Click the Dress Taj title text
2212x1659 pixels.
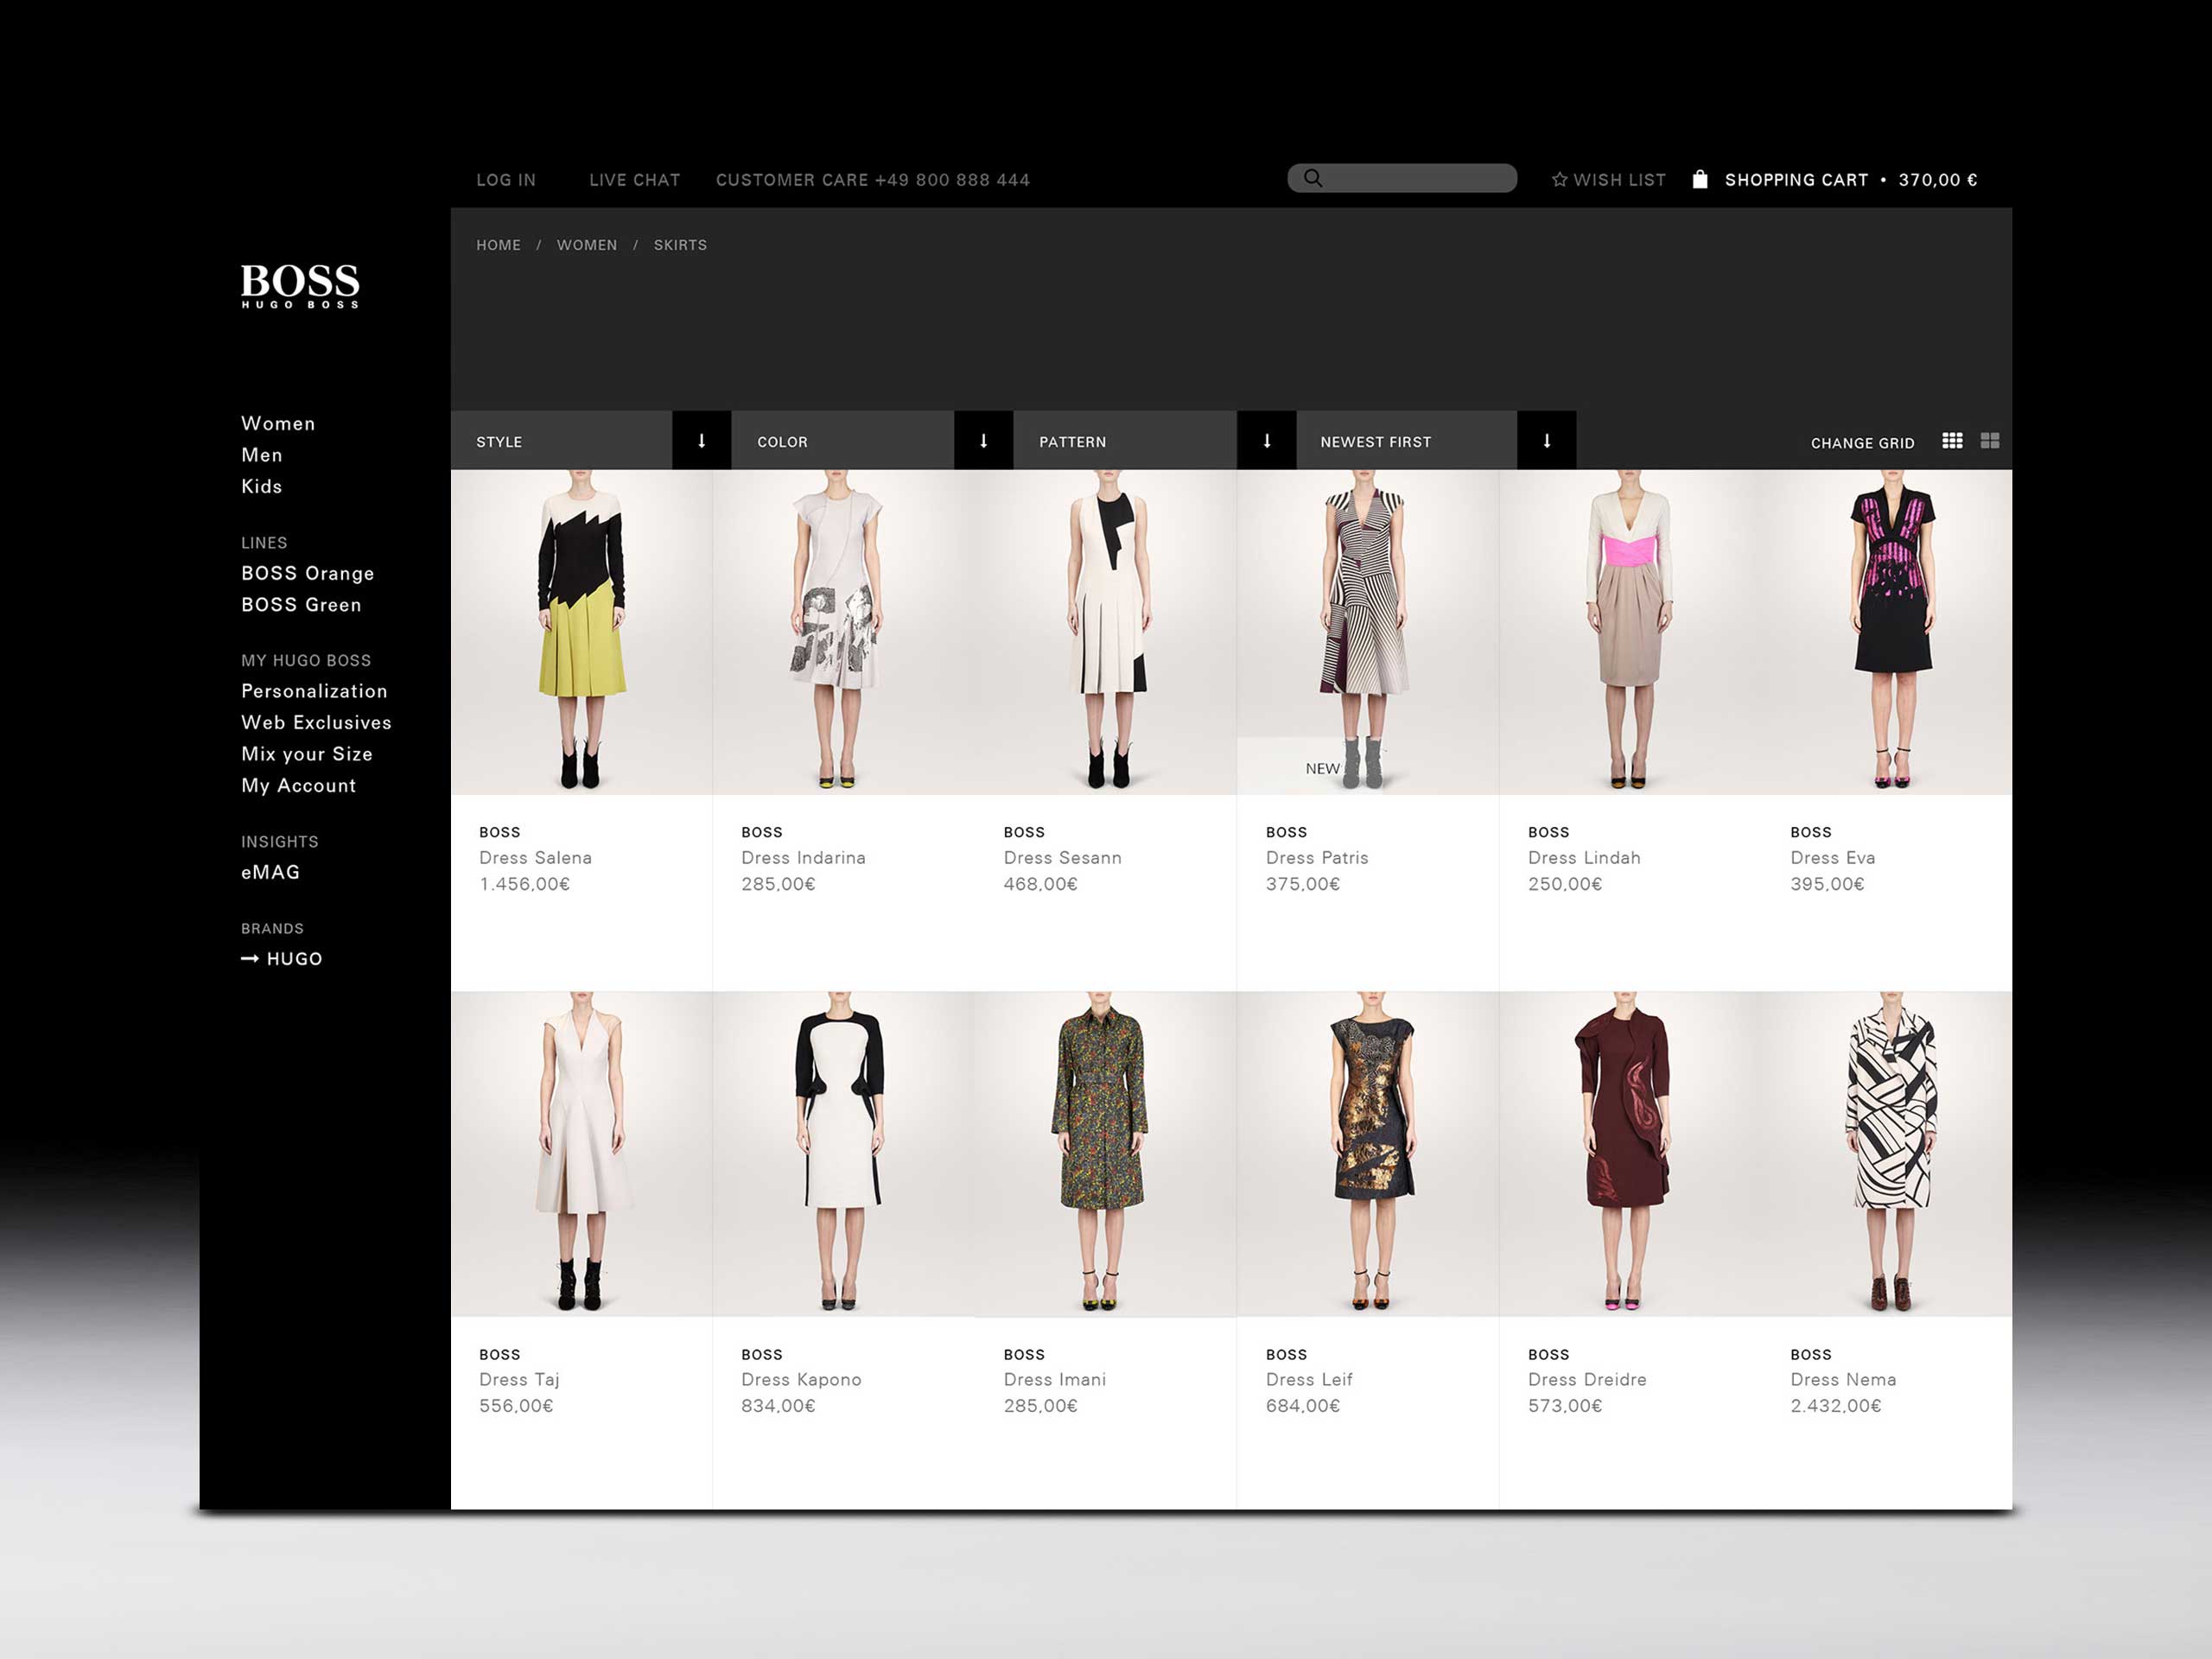519,1380
